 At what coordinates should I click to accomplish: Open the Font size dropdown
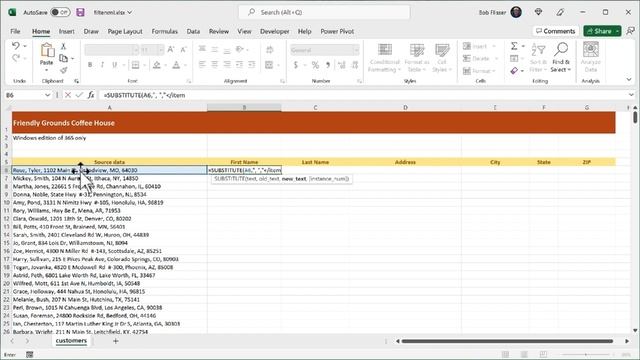pos(160,50)
